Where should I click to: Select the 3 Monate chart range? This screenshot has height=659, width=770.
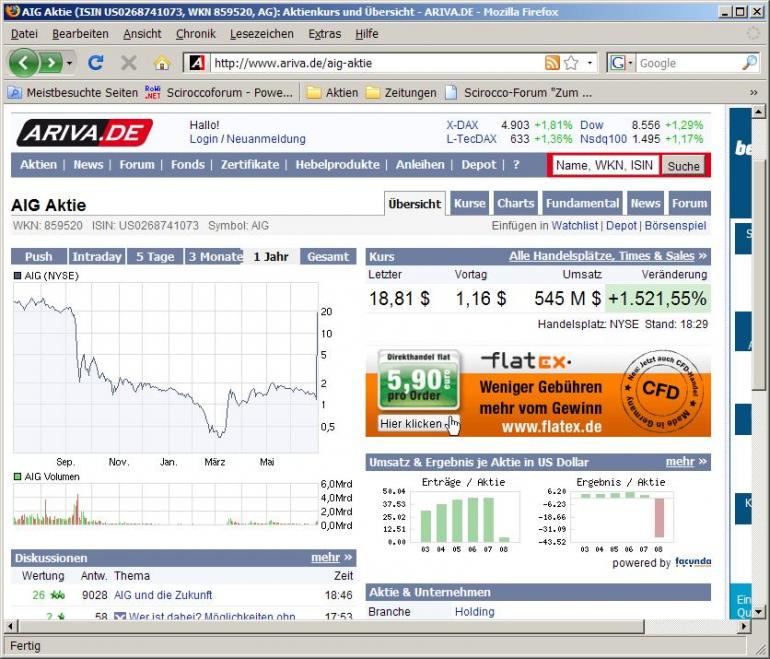214,256
